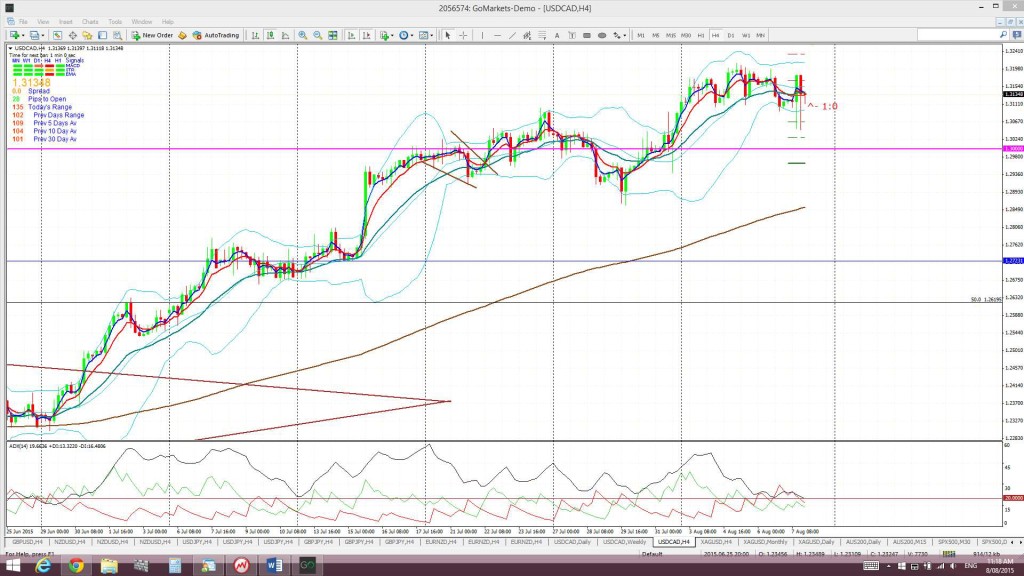Select the vertical line drawing tool

[483, 35]
